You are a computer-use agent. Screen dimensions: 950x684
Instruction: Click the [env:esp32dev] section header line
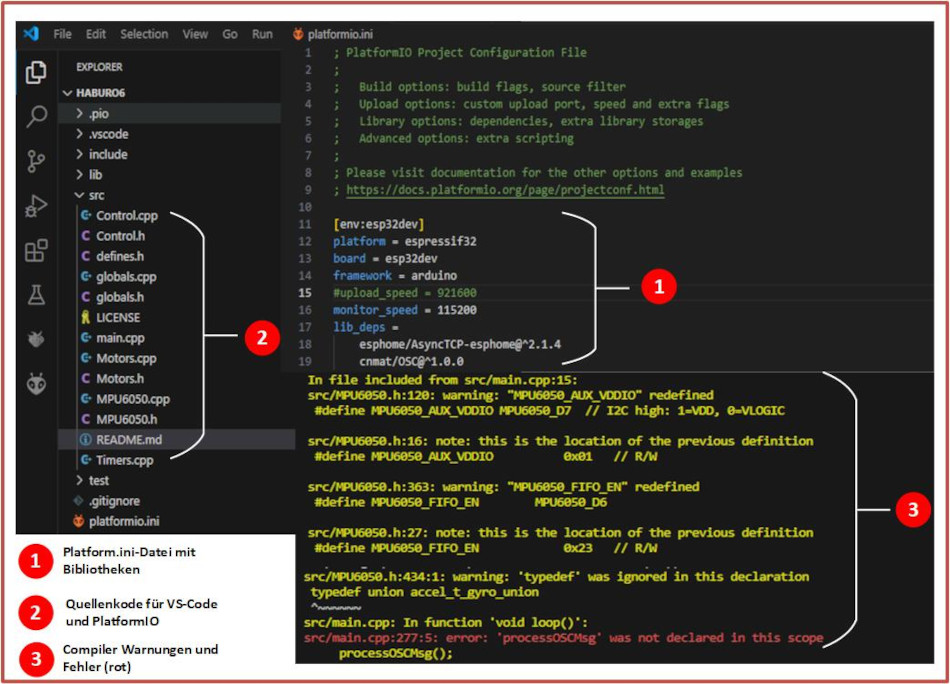[379, 224]
